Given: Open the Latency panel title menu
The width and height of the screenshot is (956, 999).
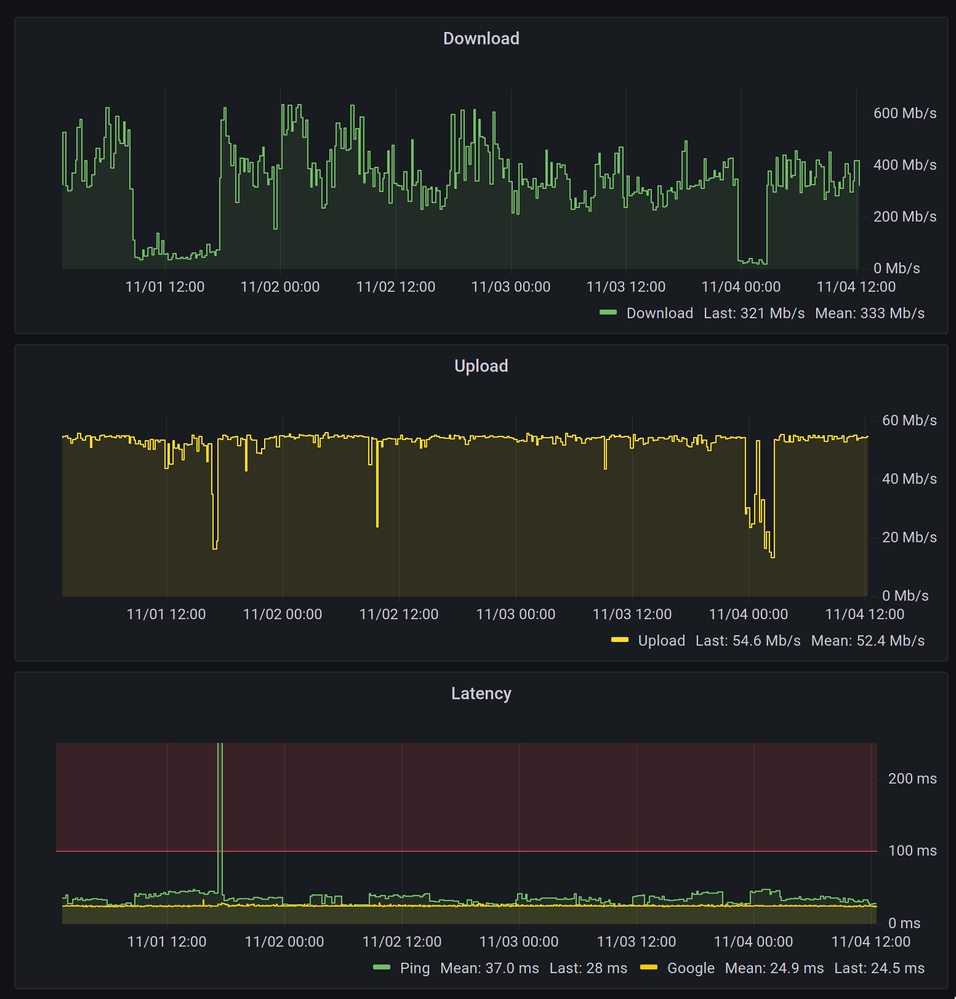Looking at the screenshot, I should (x=481, y=693).
